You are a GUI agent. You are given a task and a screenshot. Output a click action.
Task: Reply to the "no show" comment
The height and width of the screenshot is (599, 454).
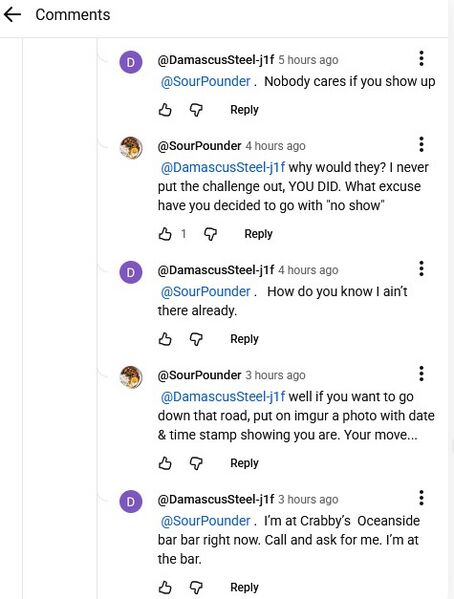click(x=258, y=234)
